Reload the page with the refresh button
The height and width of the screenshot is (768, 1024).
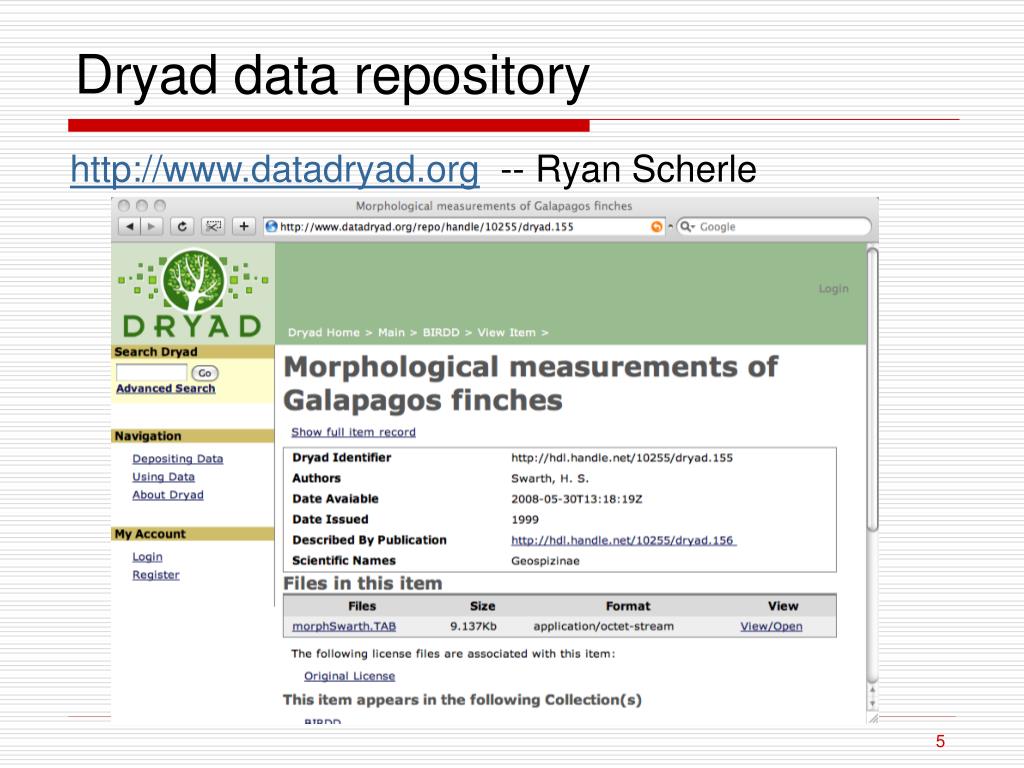point(182,227)
